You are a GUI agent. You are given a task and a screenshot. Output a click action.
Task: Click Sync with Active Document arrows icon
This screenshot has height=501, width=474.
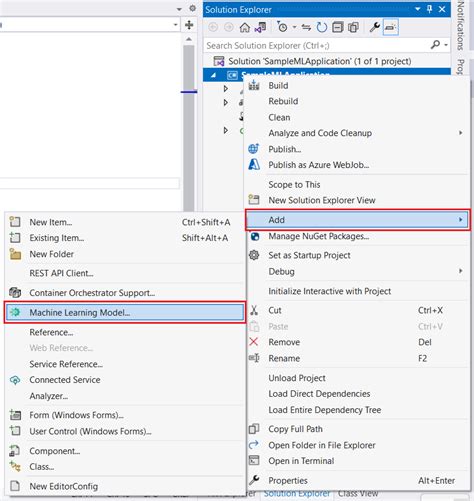(x=306, y=27)
